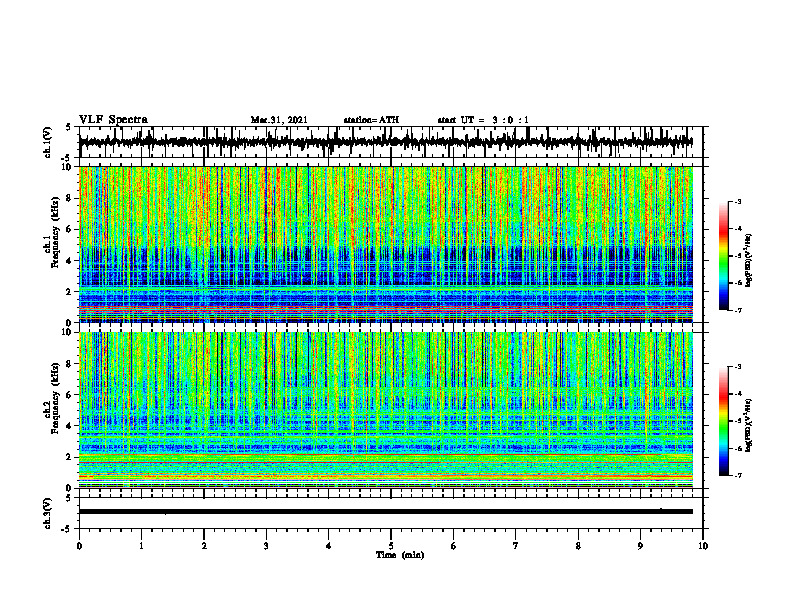Viewport: 792px width, 612px height.
Task: Click the "-5" tick on the ch.3(V) axis
Action: (x=68, y=530)
